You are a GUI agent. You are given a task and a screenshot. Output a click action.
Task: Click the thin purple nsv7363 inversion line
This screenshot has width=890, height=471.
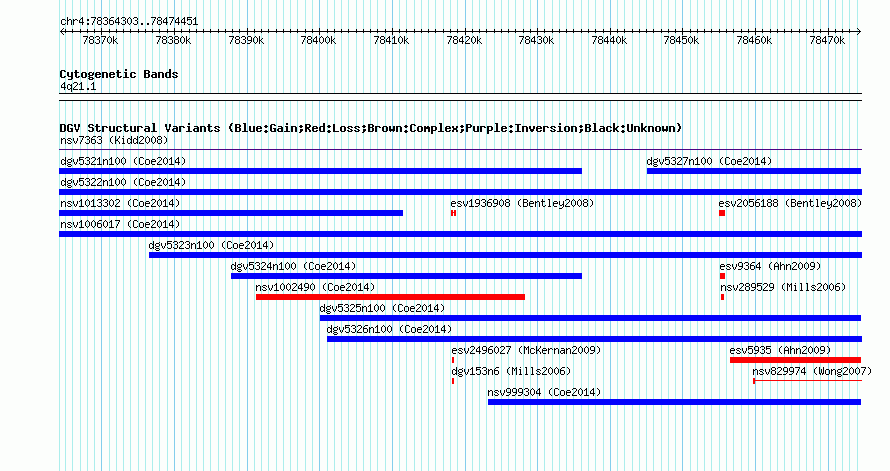[x=460, y=150]
